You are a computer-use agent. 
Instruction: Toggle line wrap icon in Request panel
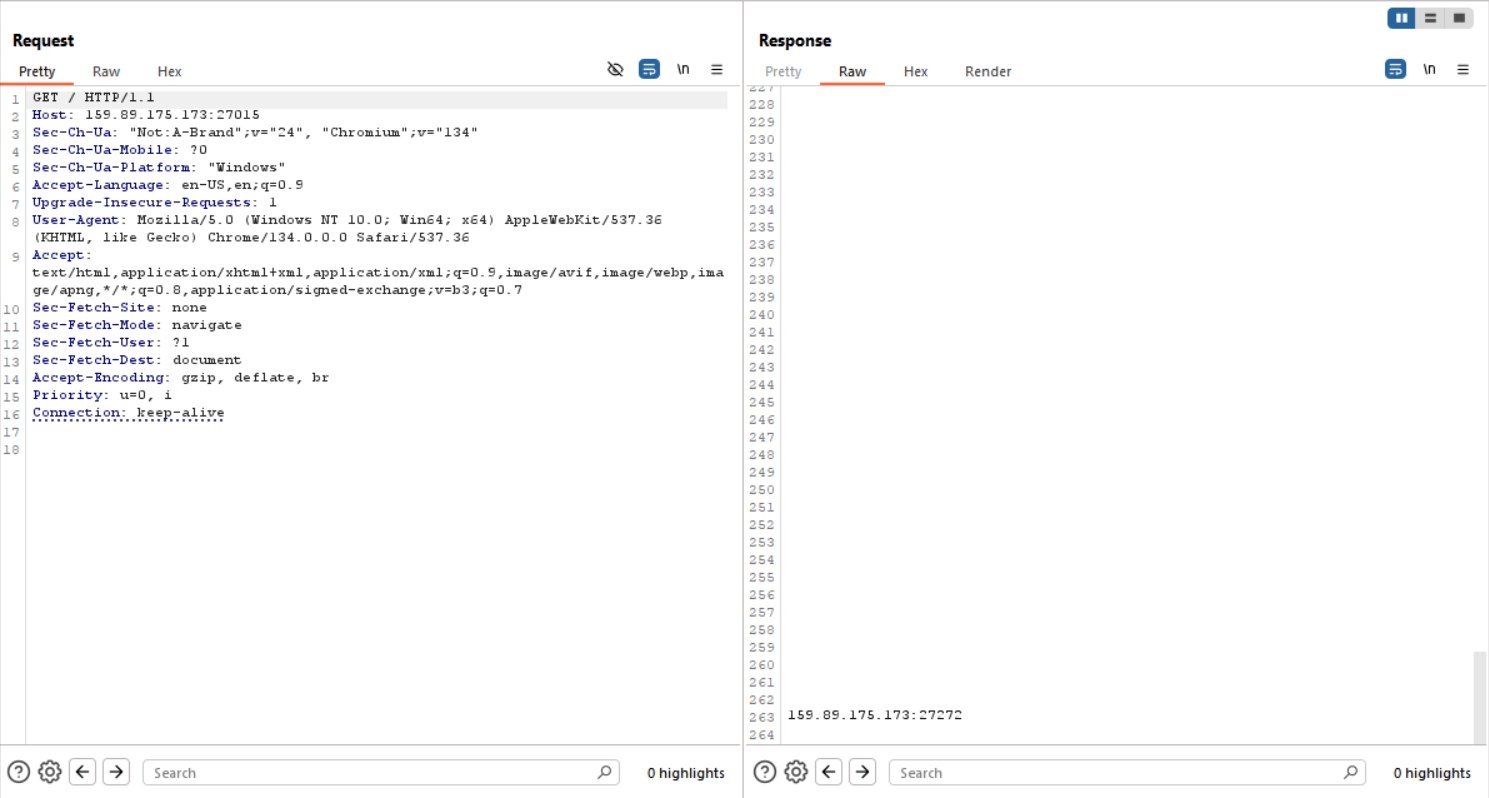coord(649,69)
